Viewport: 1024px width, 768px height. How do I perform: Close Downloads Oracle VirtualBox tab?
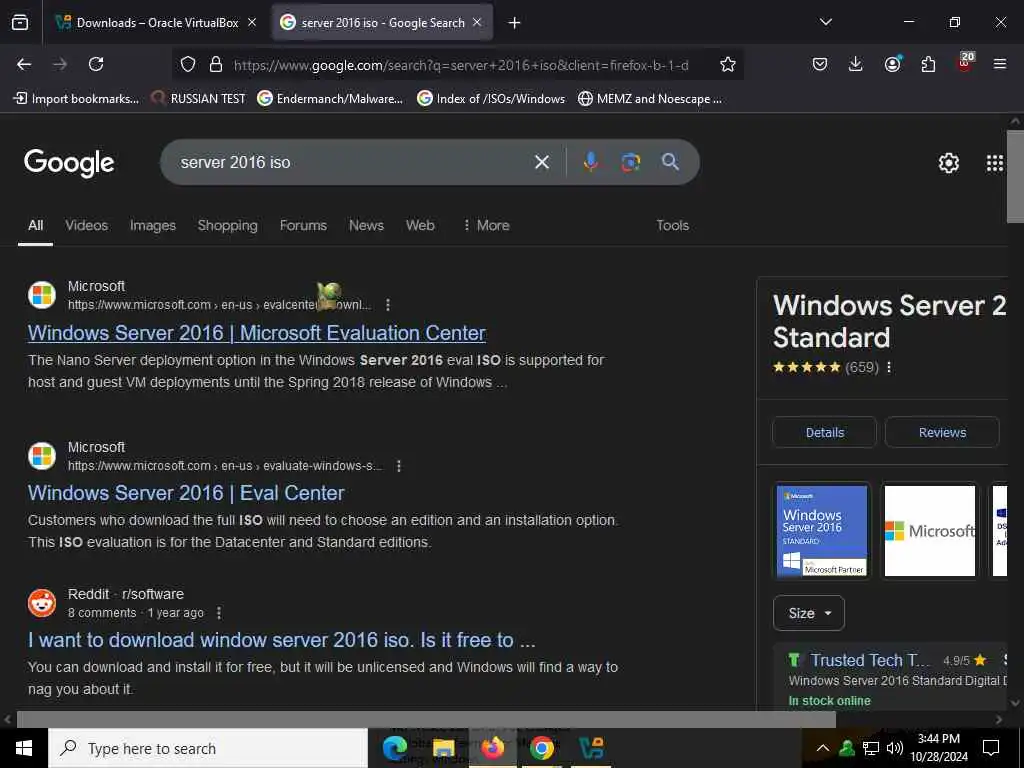(x=252, y=22)
